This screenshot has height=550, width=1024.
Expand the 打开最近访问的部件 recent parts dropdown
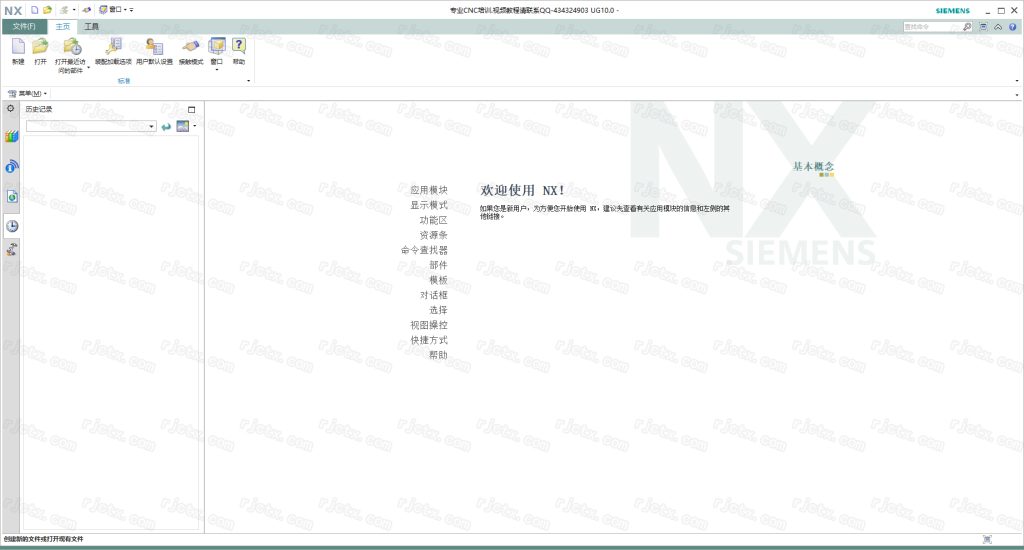[88, 69]
